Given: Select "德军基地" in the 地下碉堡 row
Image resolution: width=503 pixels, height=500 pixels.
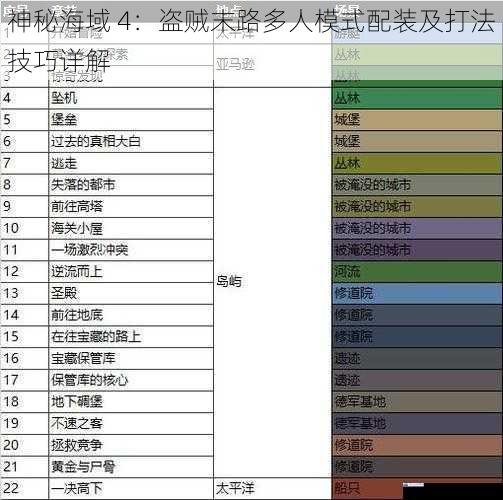Looking at the screenshot, I should click(417, 402).
